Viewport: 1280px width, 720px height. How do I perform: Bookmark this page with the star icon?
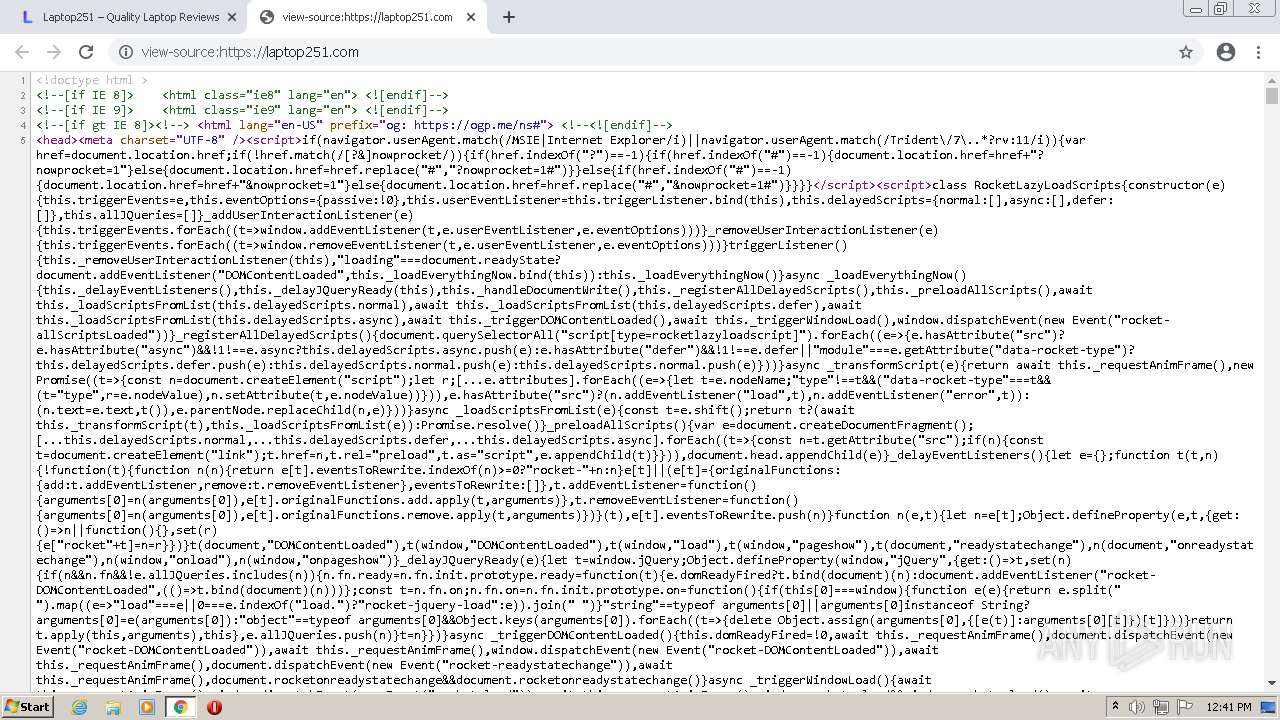[1186, 52]
